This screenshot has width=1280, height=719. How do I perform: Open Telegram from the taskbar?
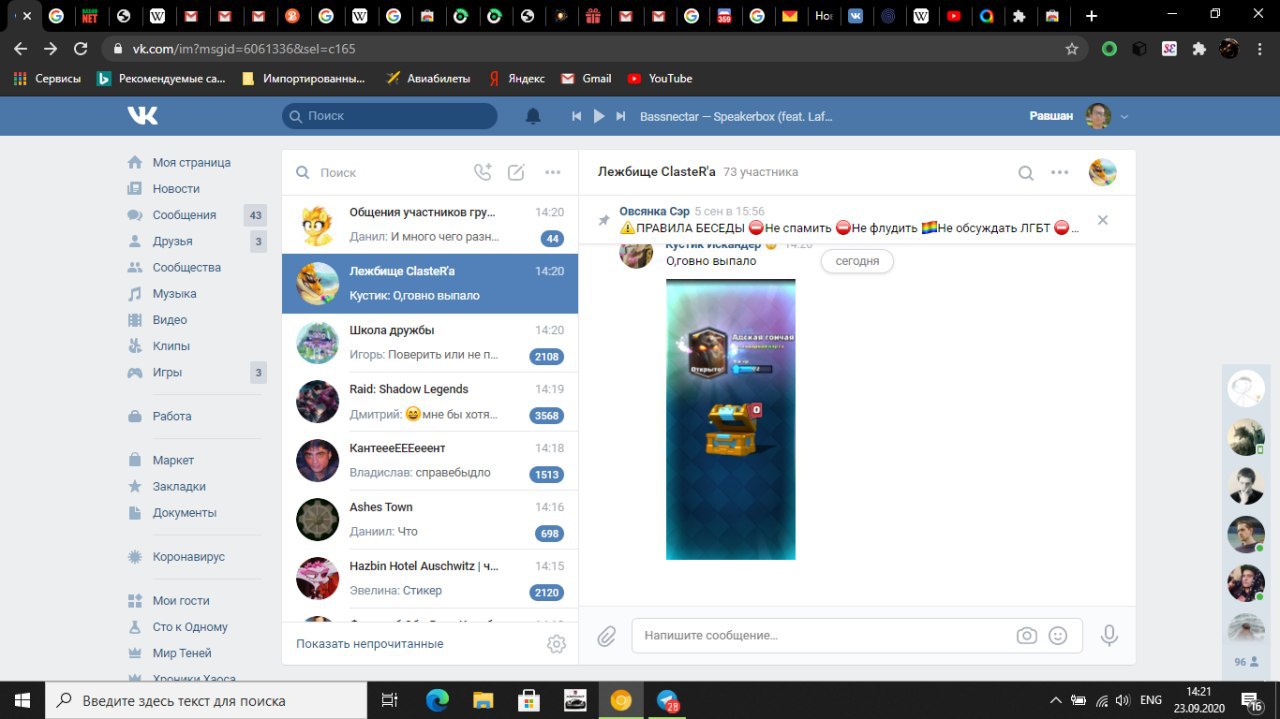click(667, 700)
